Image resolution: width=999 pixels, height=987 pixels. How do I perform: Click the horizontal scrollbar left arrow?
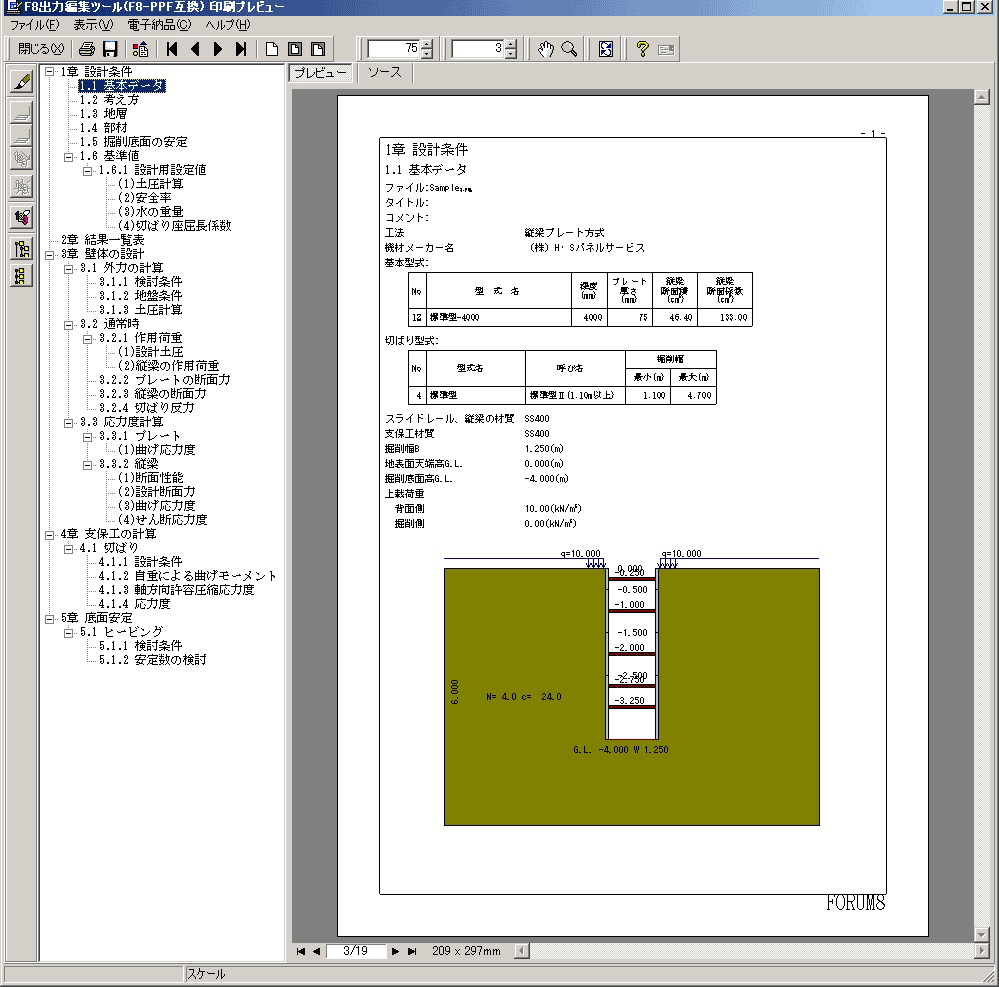[522, 951]
